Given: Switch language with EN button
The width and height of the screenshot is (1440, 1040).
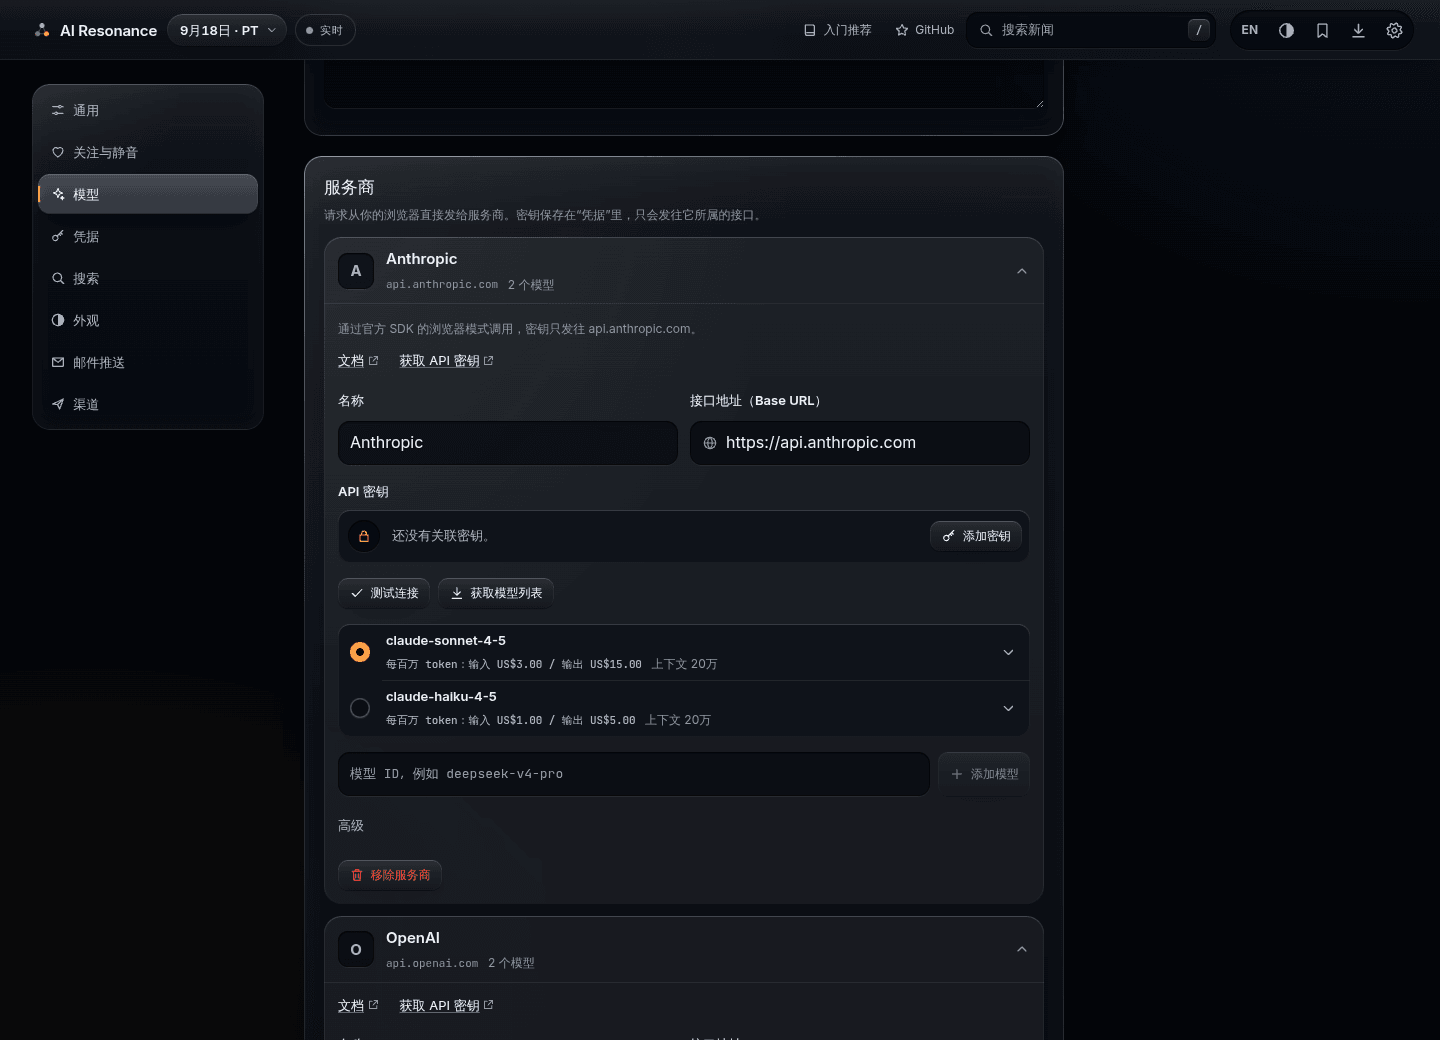Looking at the screenshot, I should pos(1250,31).
